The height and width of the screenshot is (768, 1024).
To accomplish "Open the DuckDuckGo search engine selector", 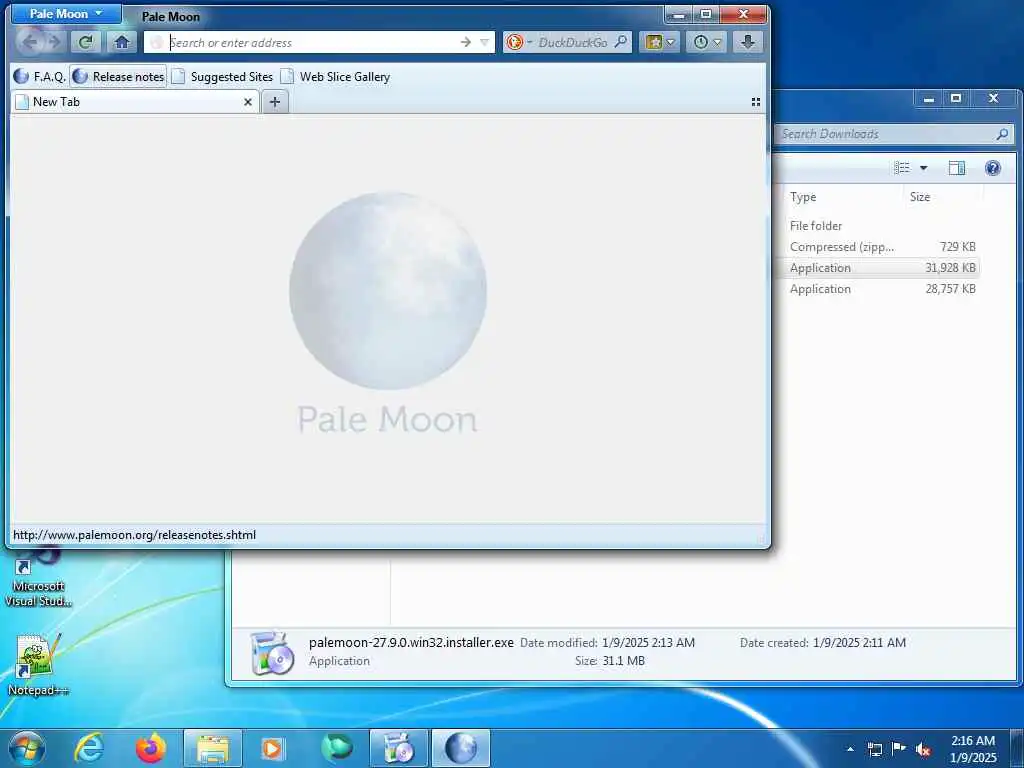I will pyautogui.click(x=520, y=42).
